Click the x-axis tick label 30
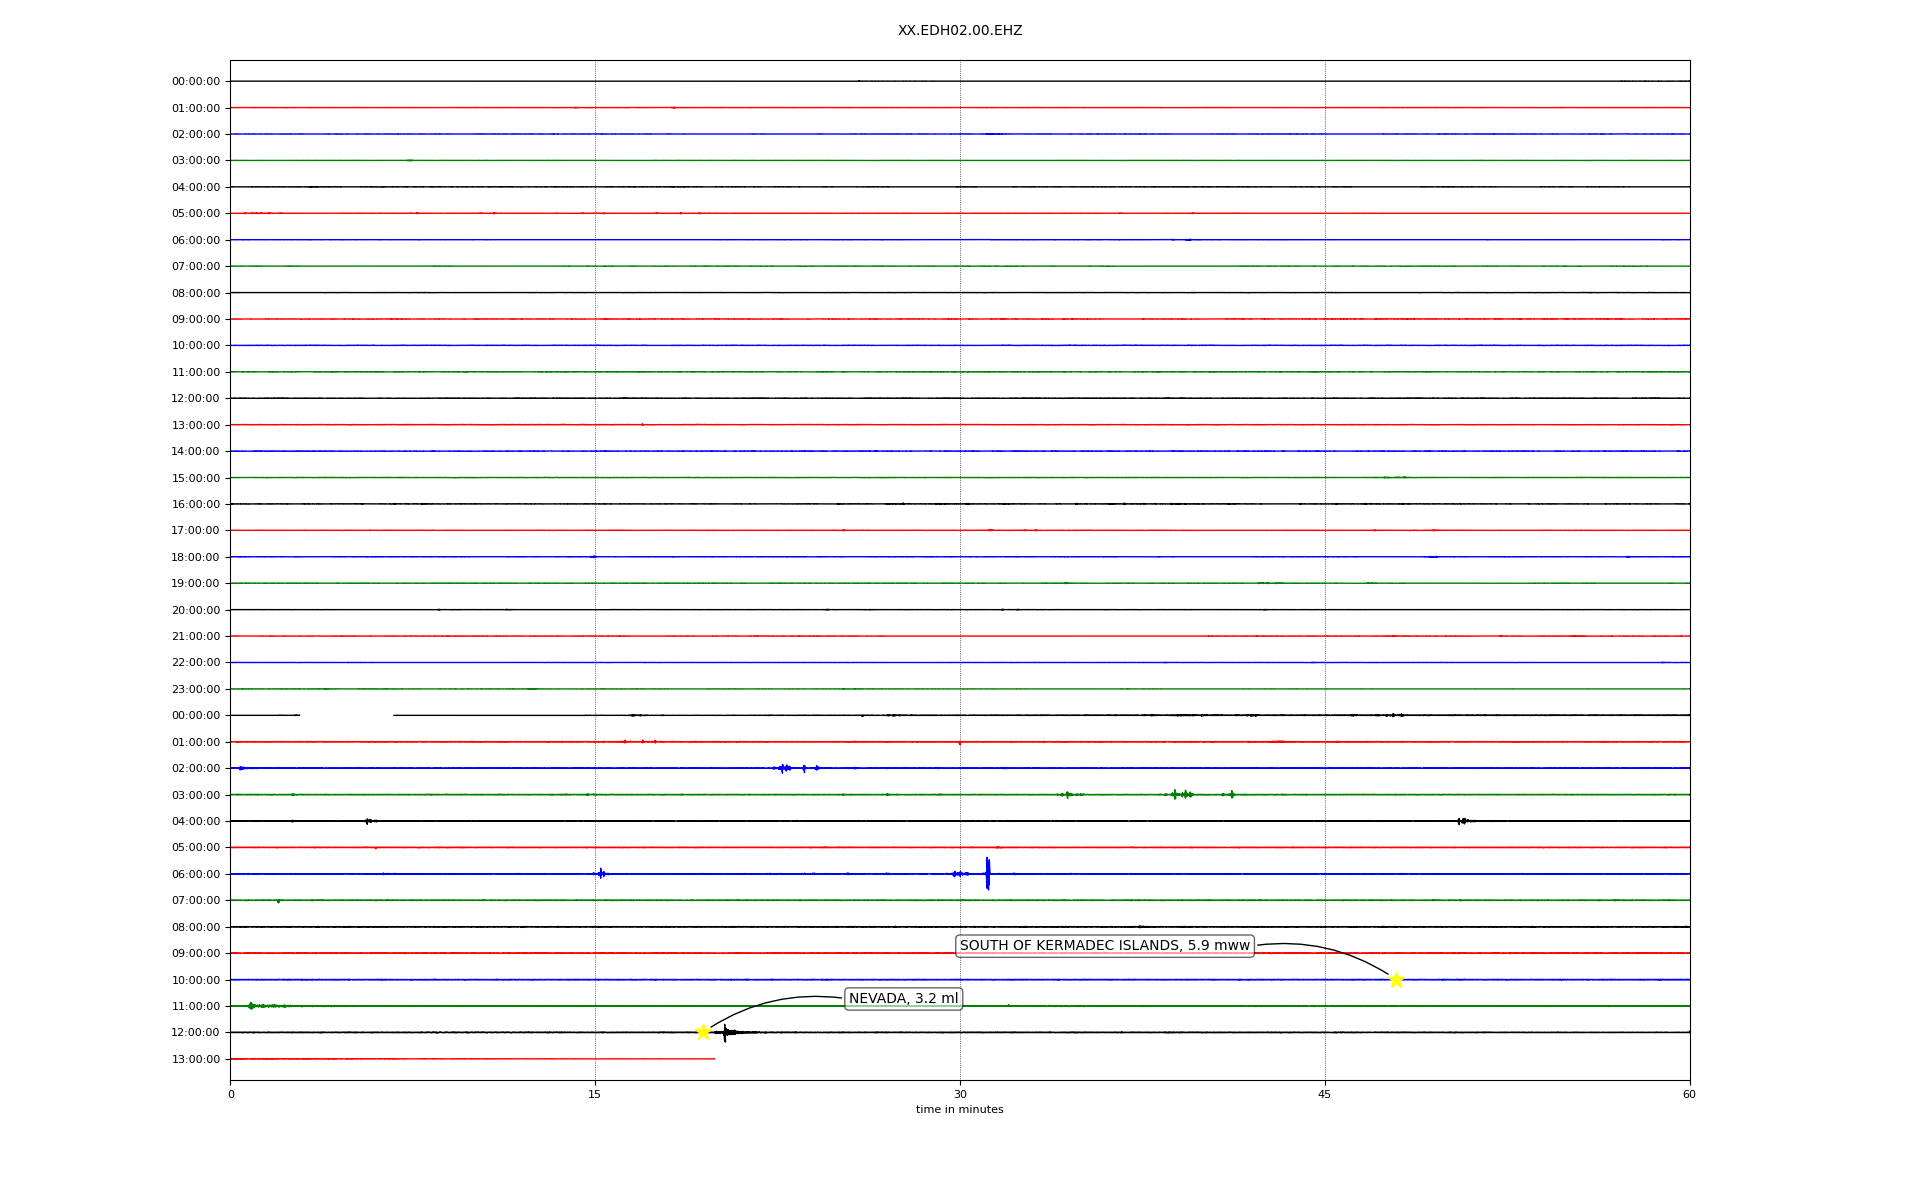 pyautogui.click(x=960, y=1094)
